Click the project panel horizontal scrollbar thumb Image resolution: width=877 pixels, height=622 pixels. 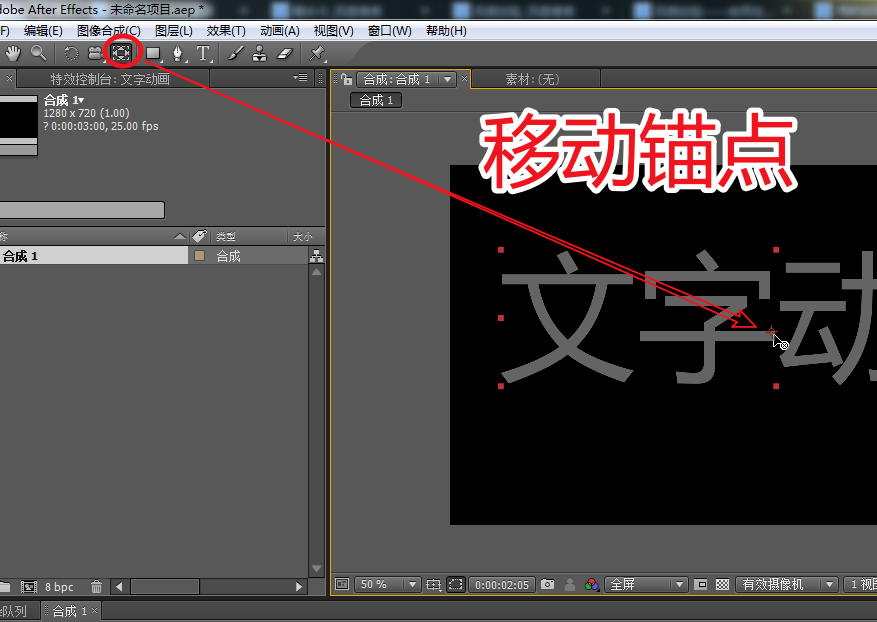coord(165,586)
